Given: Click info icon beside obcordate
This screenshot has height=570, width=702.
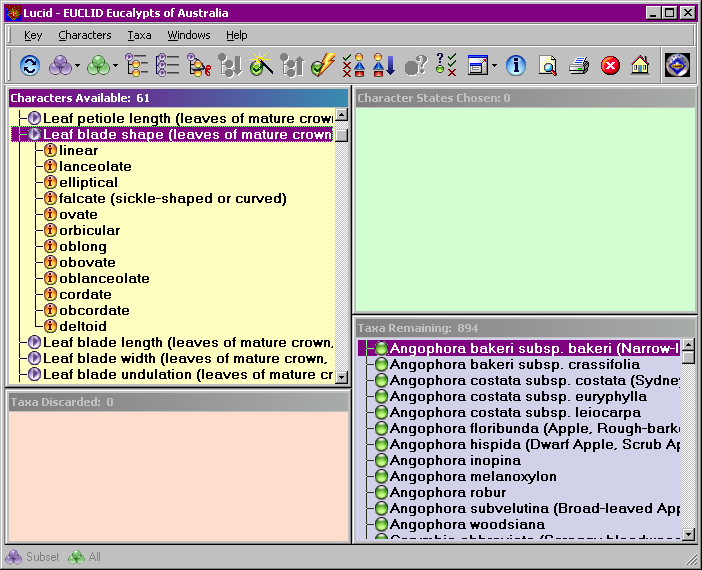Looking at the screenshot, I should coord(51,310).
